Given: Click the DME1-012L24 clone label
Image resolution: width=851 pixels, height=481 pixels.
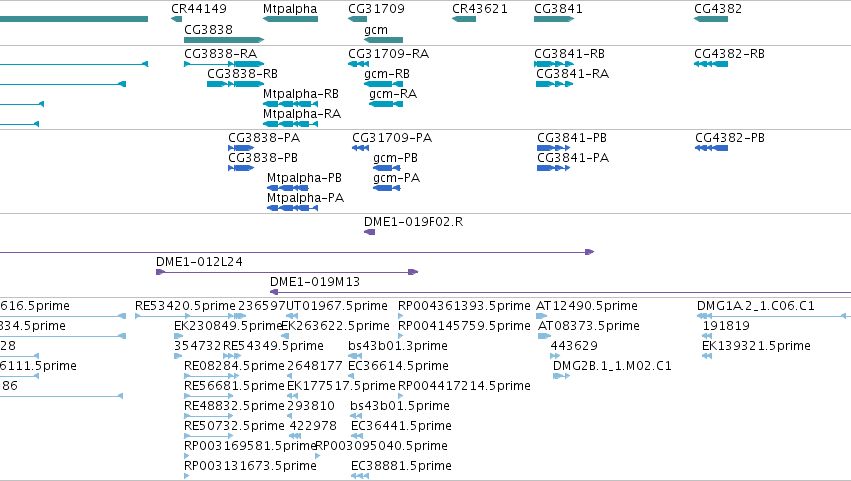Looking at the screenshot, I should pyautogui.click(x=199, y=262).
